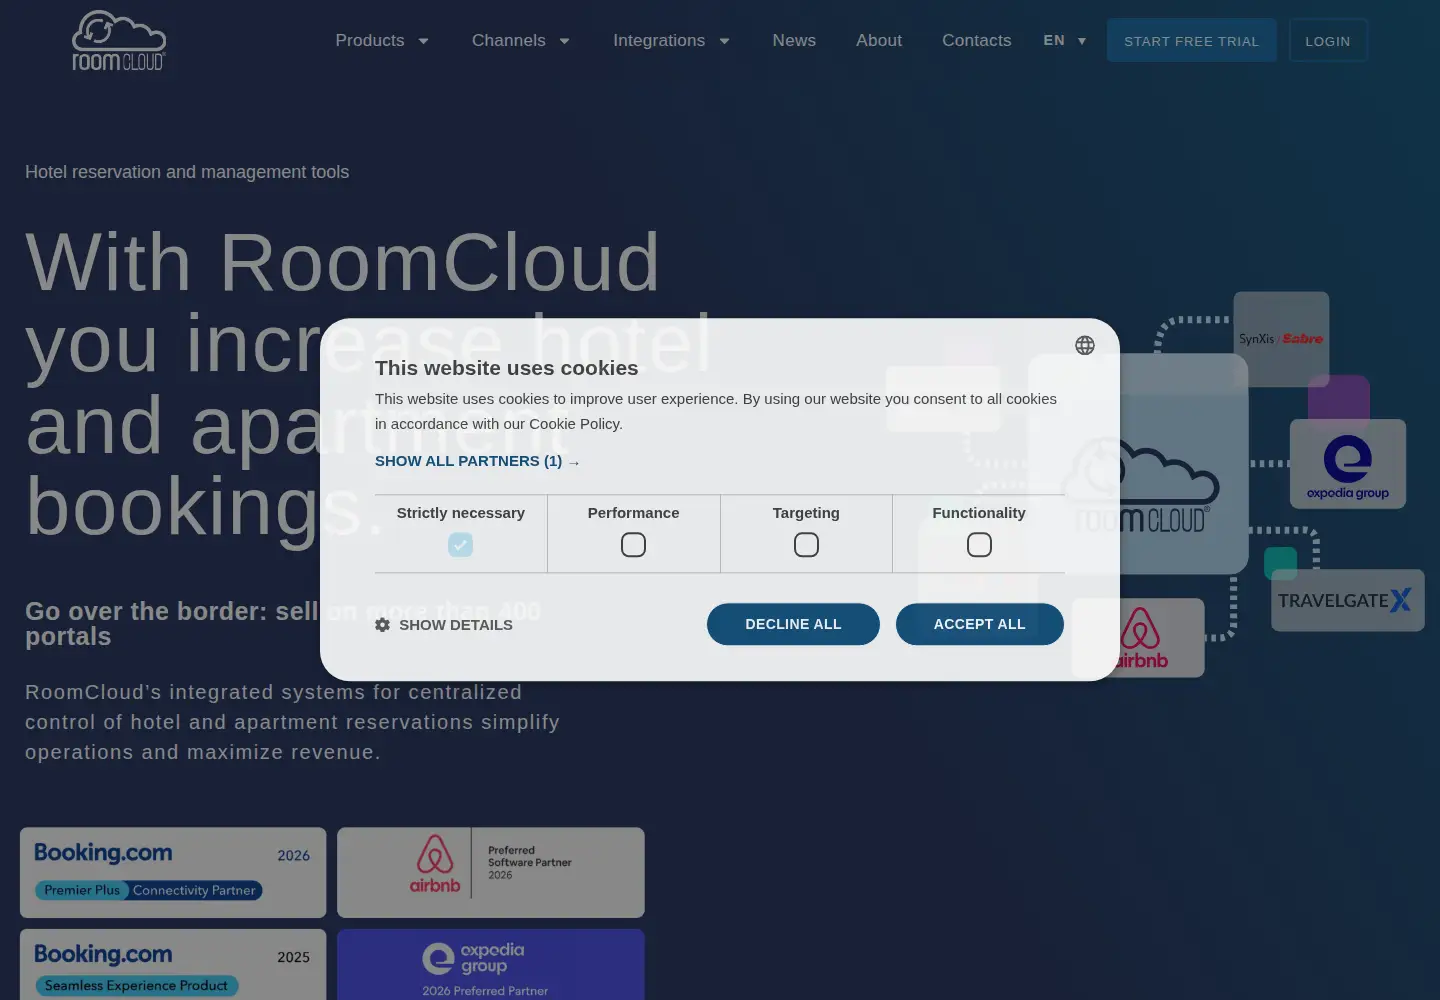Open Booking.com 2026 Premier Plus partner badge

(173, 872)
